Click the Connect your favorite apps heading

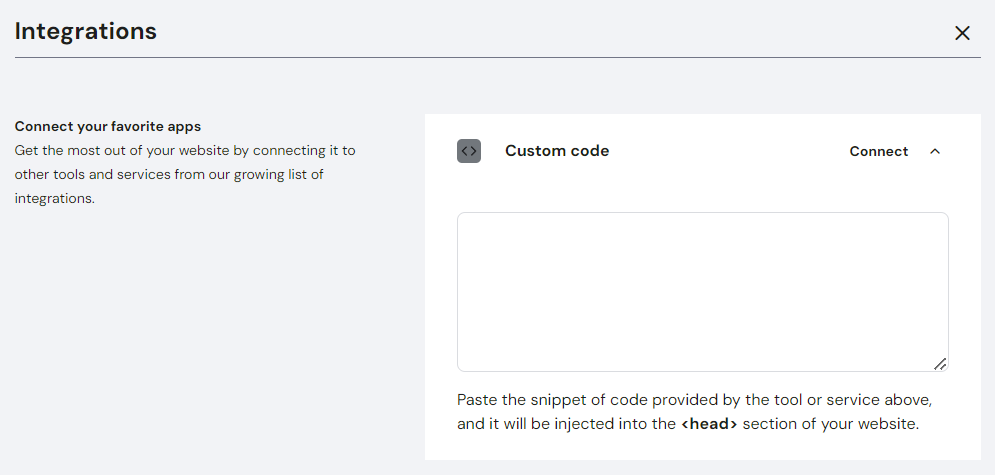[x=108, y=127]
